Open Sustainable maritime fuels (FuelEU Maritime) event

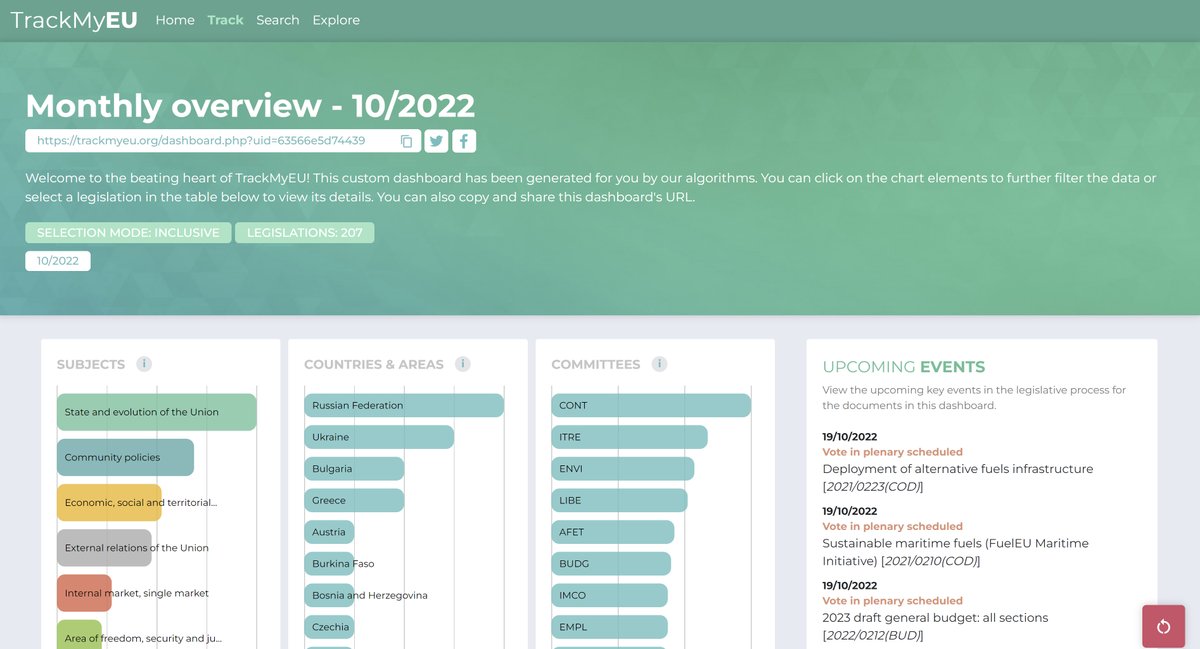(955, 552)
